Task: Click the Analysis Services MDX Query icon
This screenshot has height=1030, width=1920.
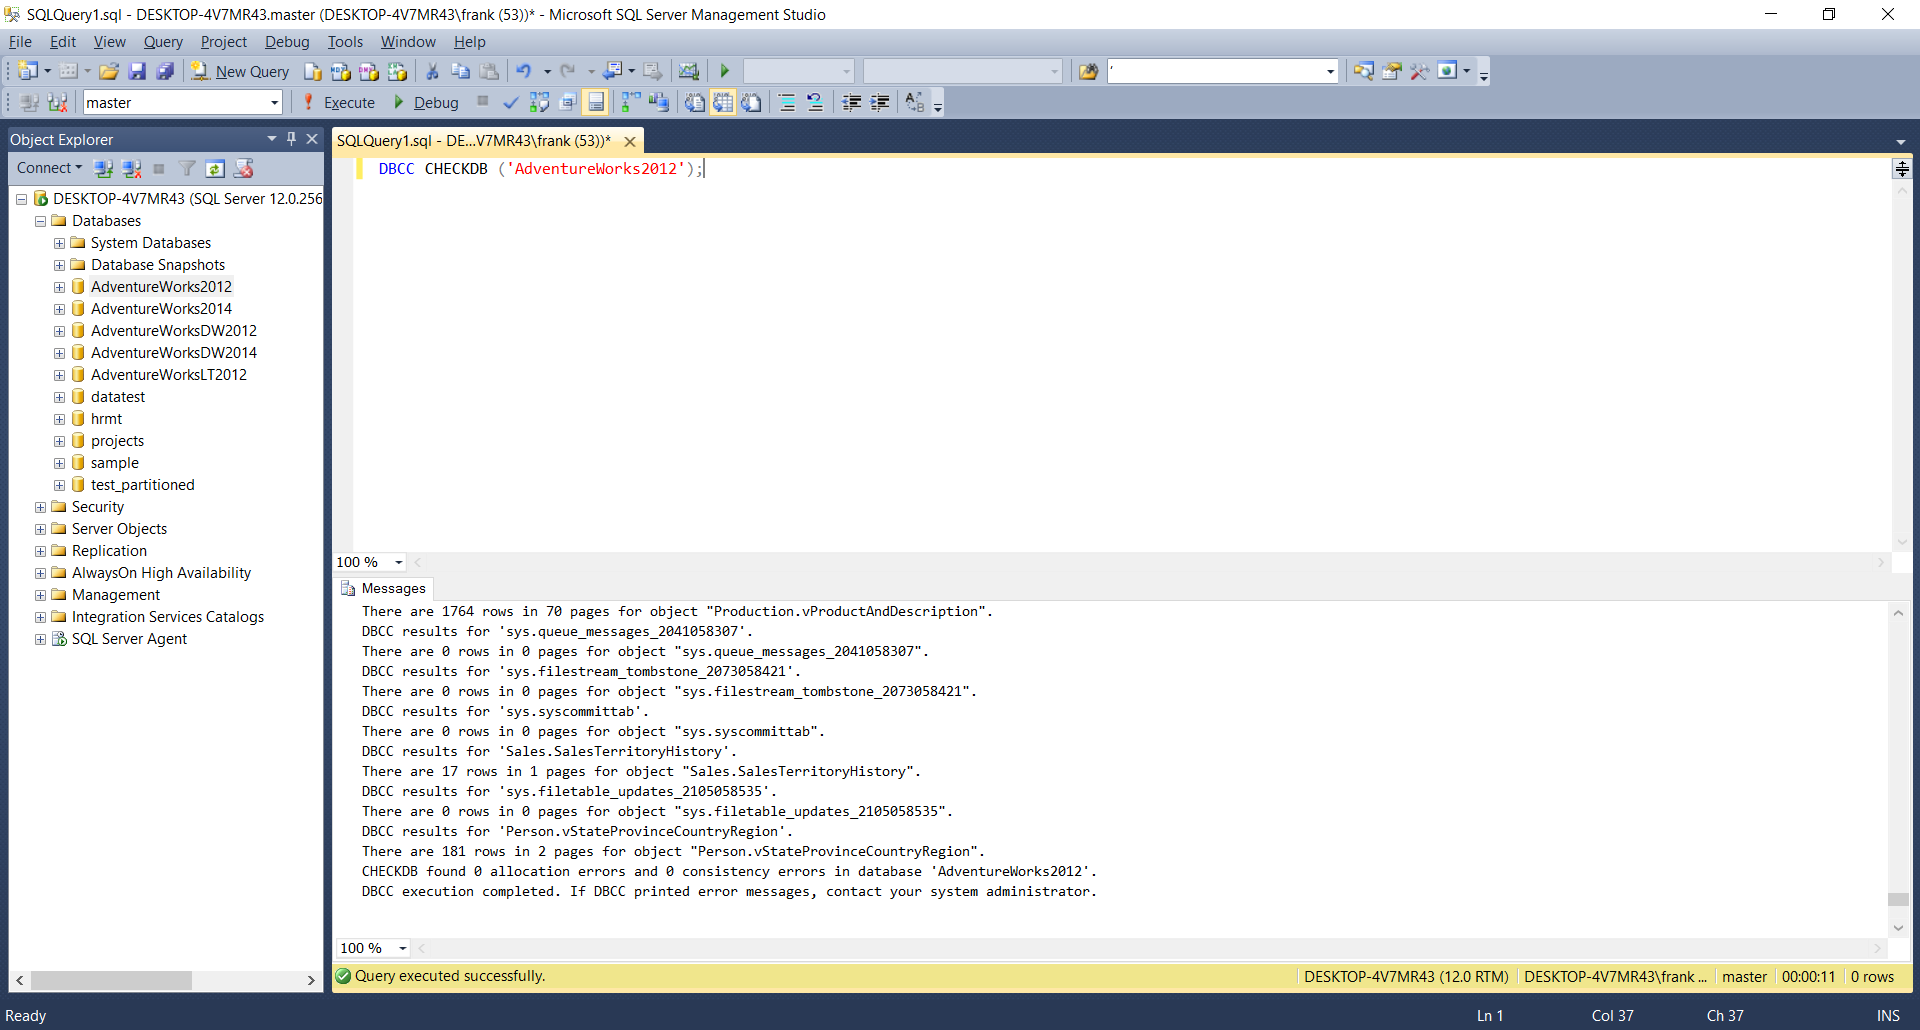Action: [341, 71]
